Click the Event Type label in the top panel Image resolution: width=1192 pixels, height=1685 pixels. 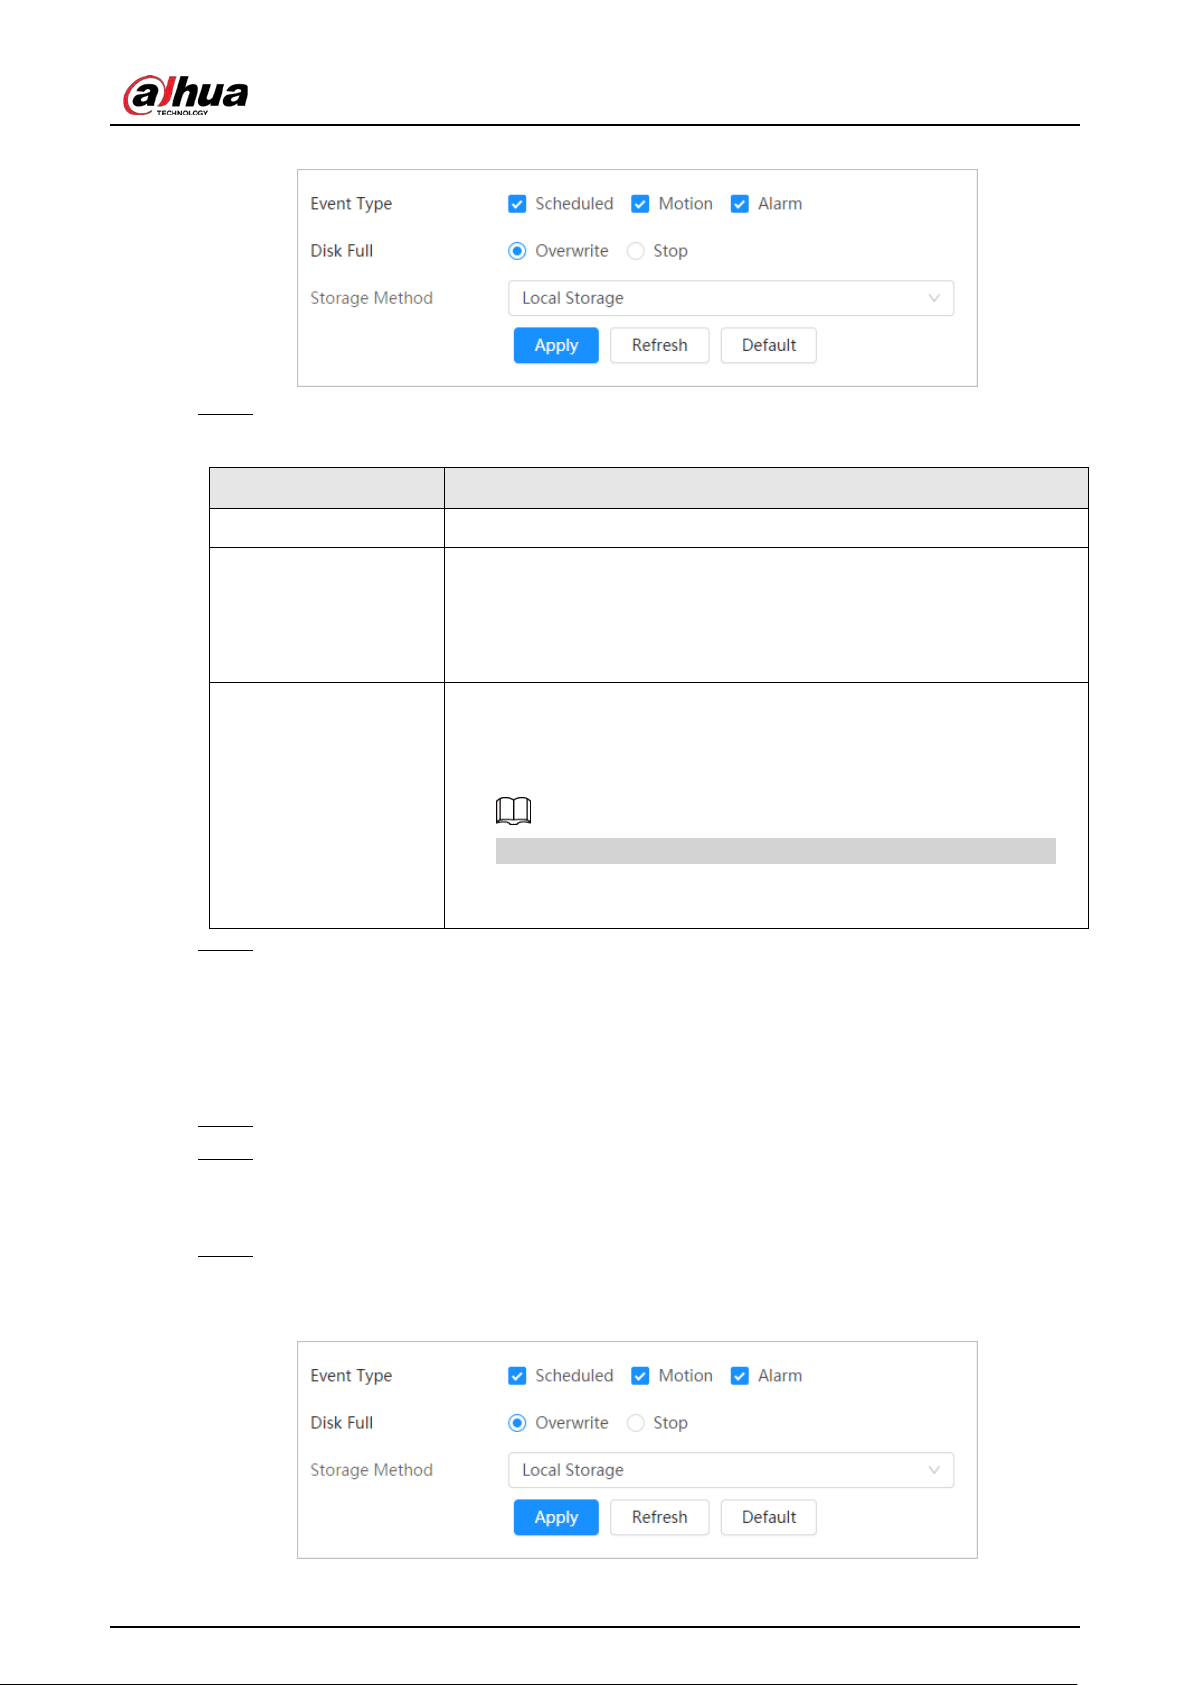pos(351,204)
